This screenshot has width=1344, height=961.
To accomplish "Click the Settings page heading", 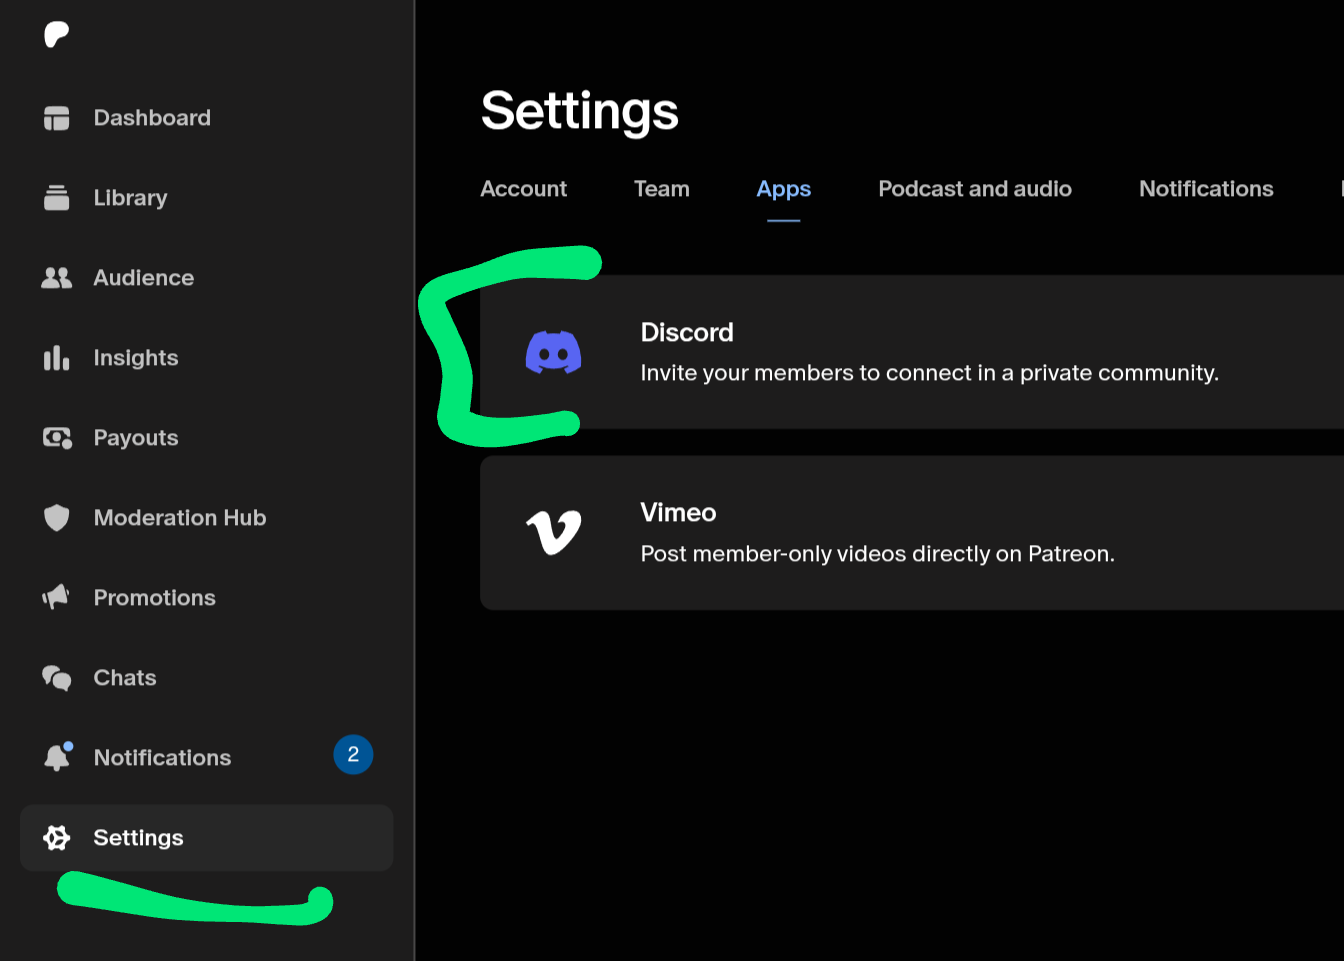I will (580, 112).
